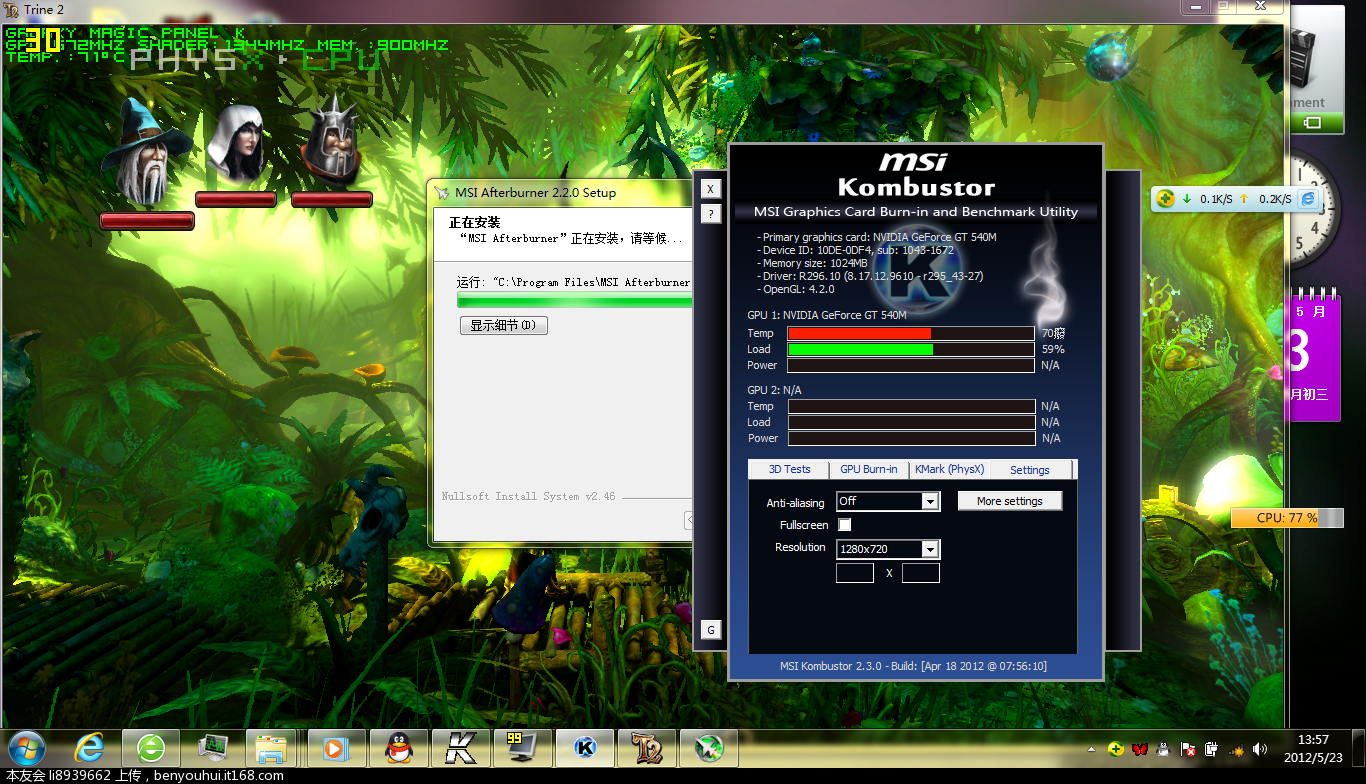This screenshot has height=784, width=1366.
Task: Click the volume speaker tray icon
Action: (1259, 748)
